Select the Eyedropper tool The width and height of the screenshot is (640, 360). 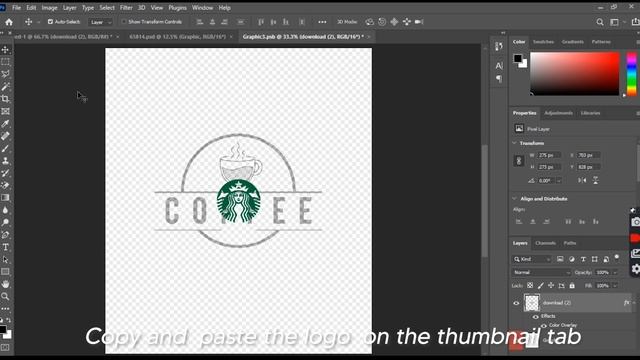[x=5, y=123]
